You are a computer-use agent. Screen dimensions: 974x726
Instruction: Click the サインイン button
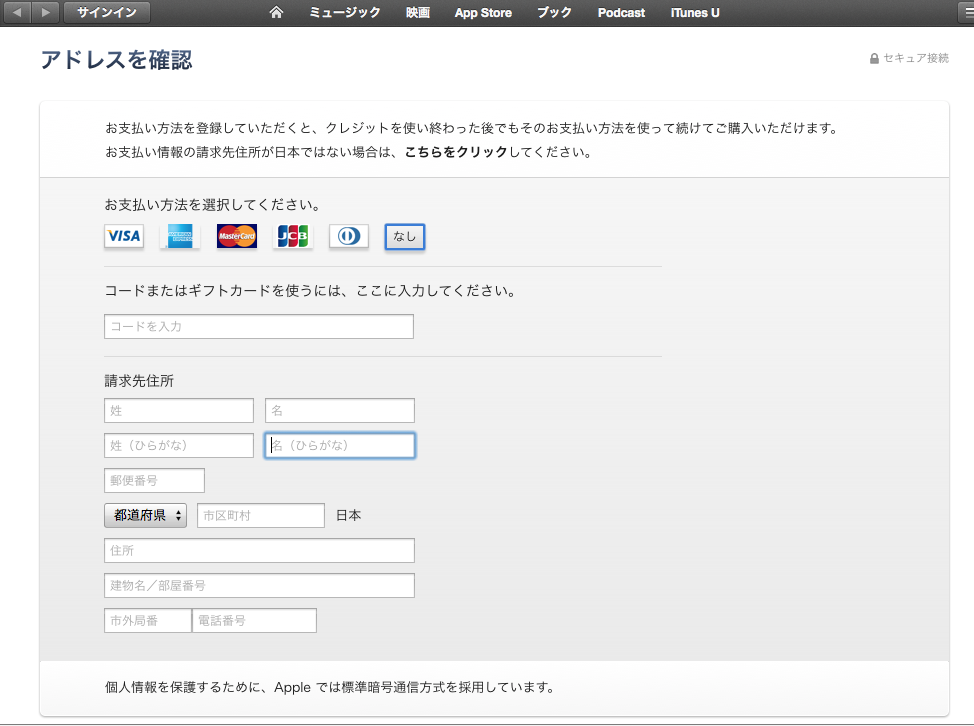(x=107, y=13)
